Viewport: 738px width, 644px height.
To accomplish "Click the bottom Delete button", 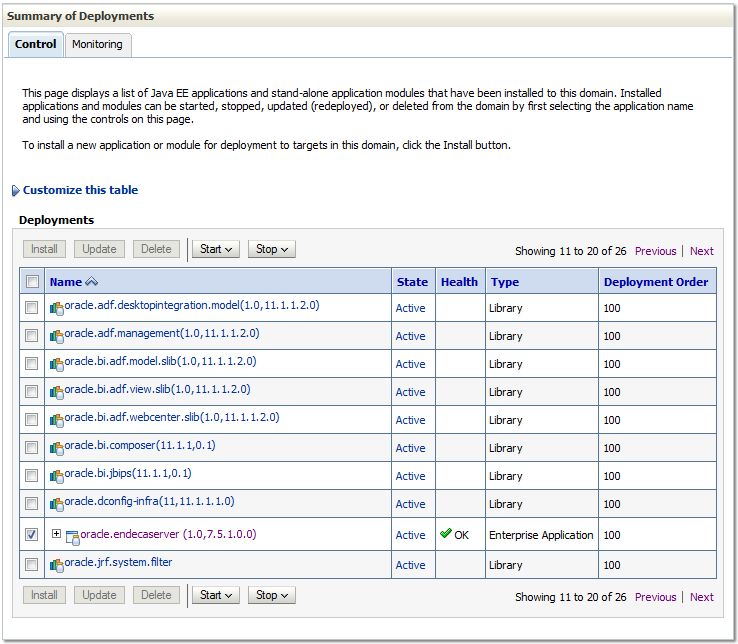I will (156, 595).
